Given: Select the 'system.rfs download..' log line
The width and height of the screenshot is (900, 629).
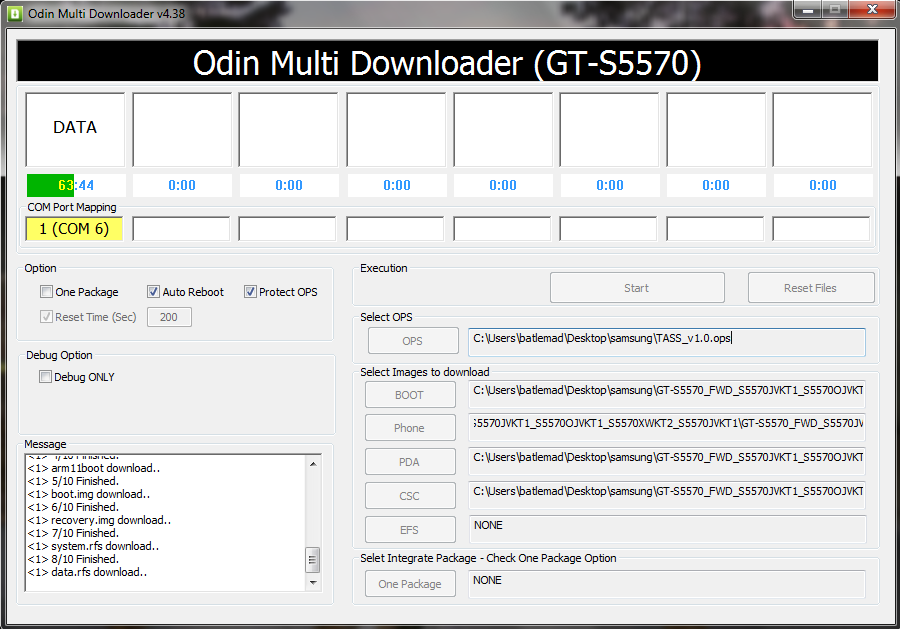Looking at the screenshot, I should 94,546.
